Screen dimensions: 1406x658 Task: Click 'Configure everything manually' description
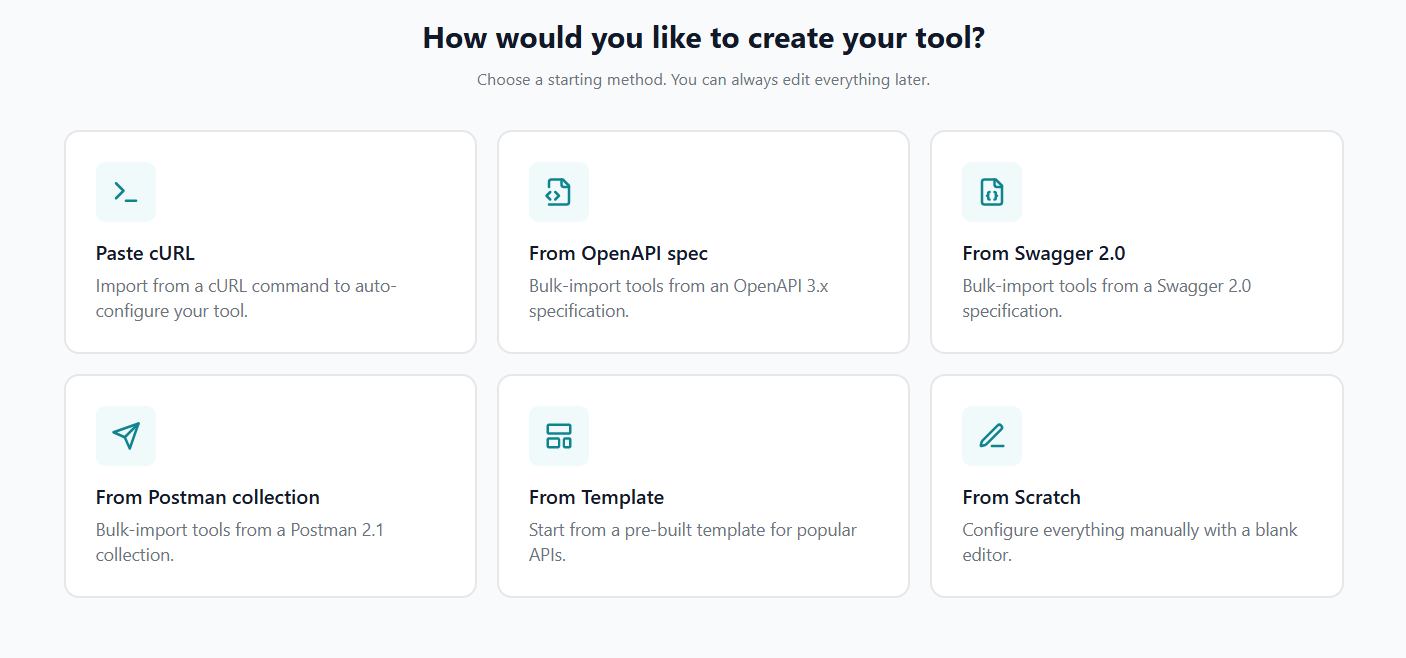click(x=1130, y=542)
